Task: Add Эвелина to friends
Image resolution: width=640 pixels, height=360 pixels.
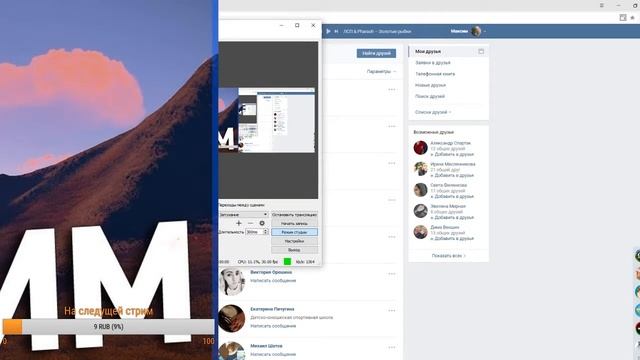Action: pyautogui.click(x=452, y=218)
